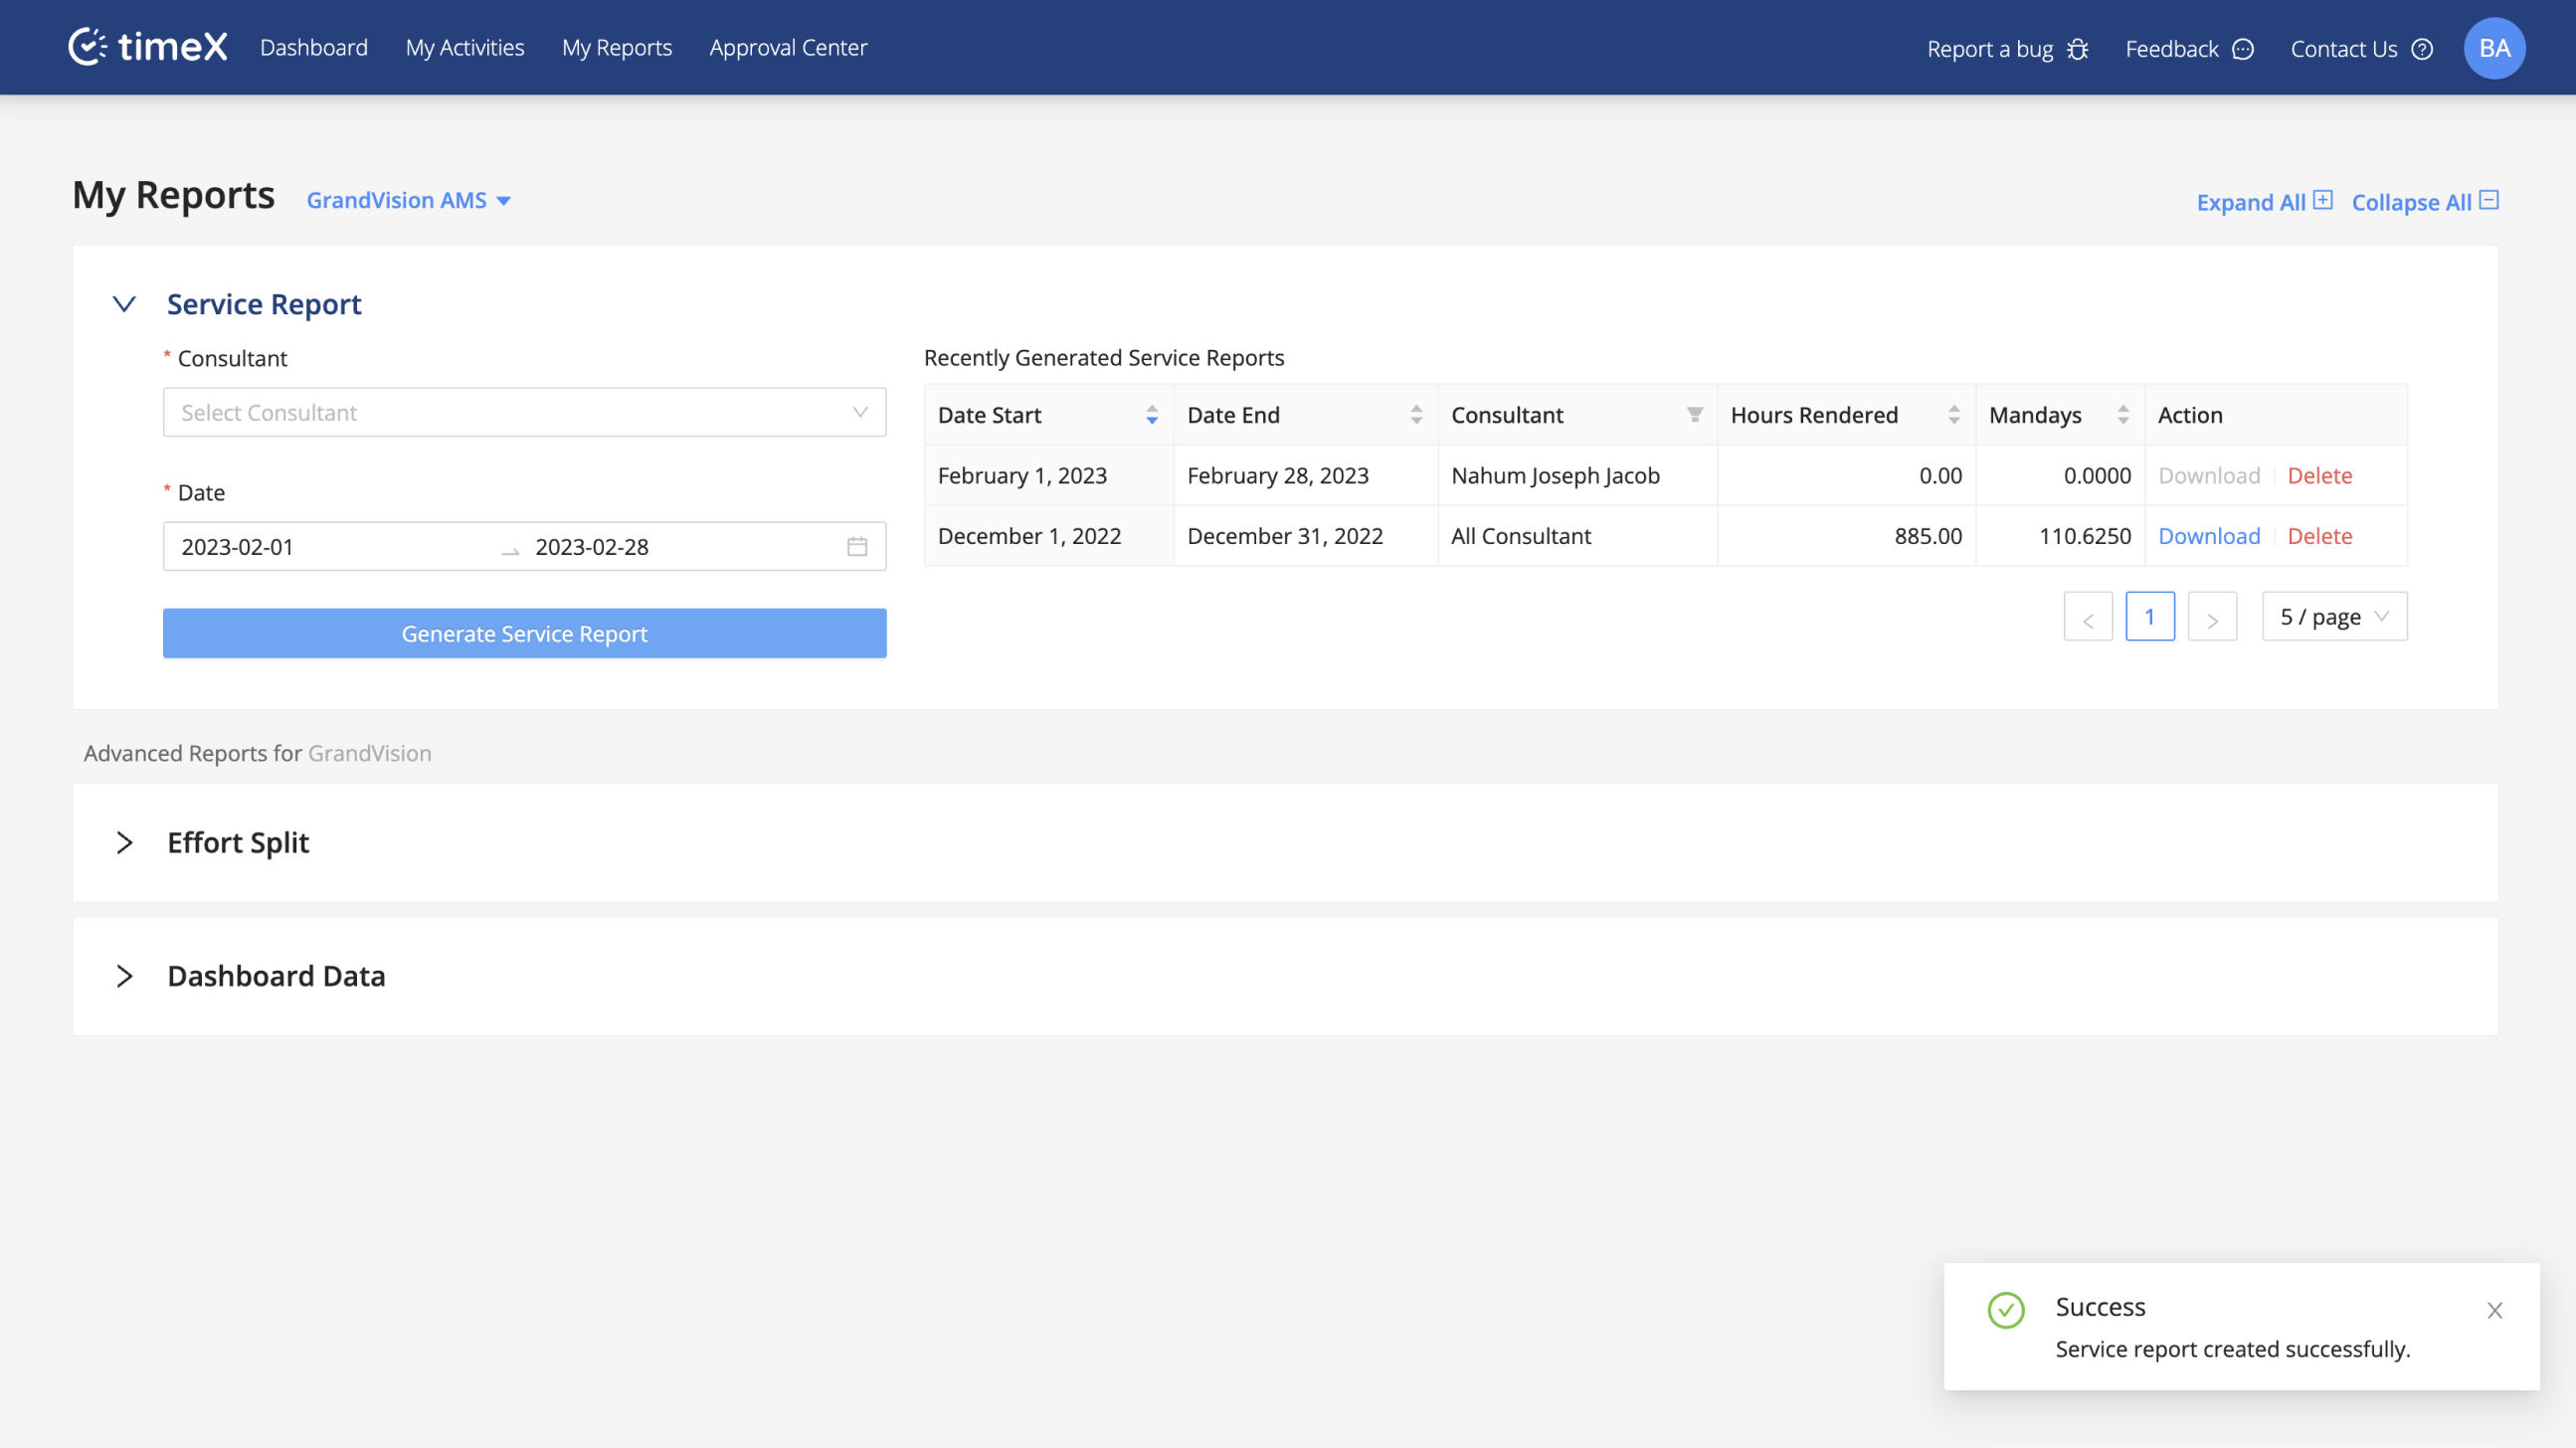Expand the Effort Split section
The image size is (2576, 1448).
click(x=124, y=842)
